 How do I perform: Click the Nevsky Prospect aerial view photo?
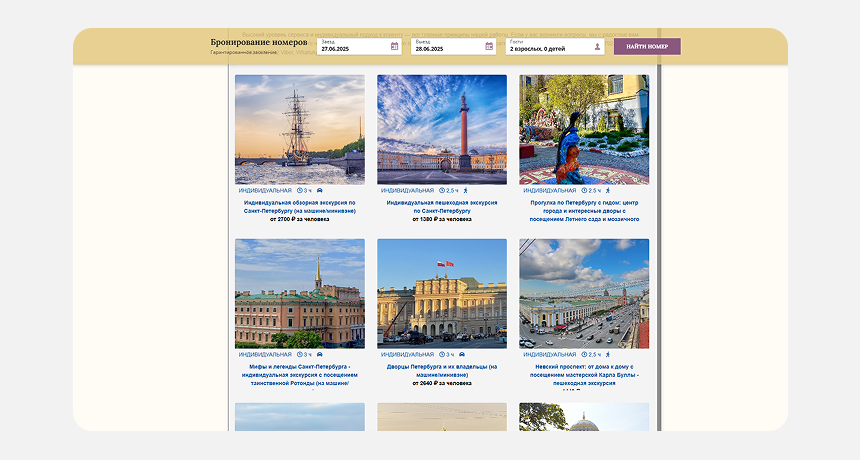[x=584, y=293]
